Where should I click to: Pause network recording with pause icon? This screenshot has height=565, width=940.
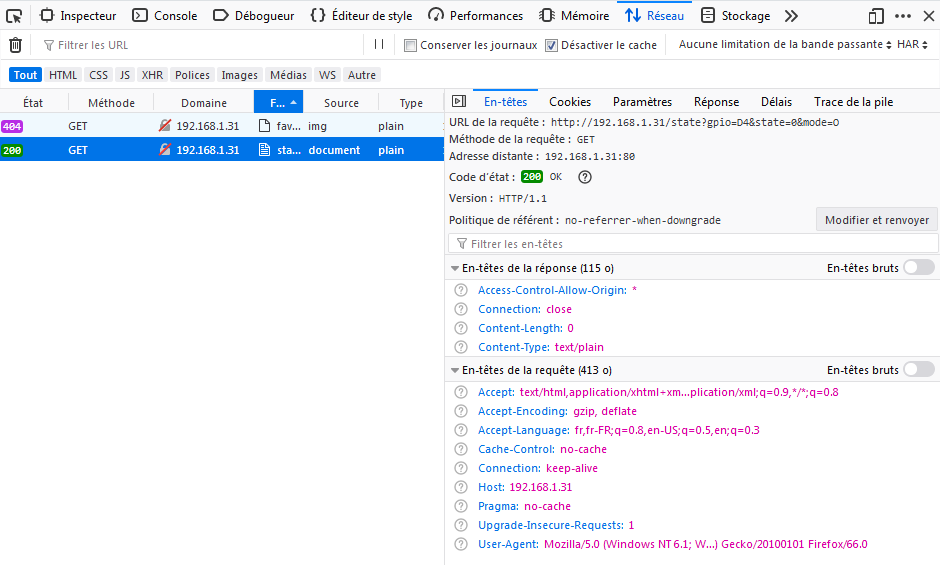point(379,44)
